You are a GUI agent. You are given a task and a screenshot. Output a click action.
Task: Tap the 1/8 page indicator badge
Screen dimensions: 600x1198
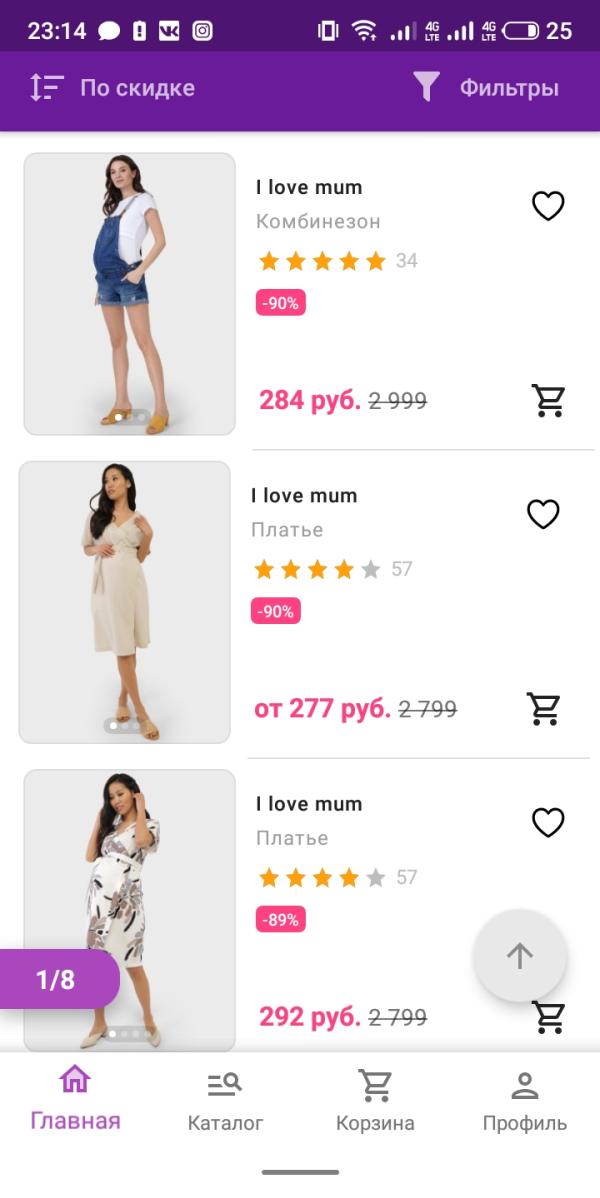(x=57, y=979)
